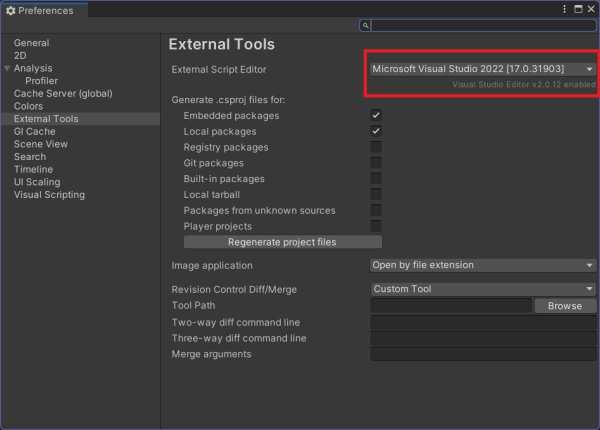Select Colors preferences category
The width and height of the screenshot is (600, 430).
tap(28, 106)
